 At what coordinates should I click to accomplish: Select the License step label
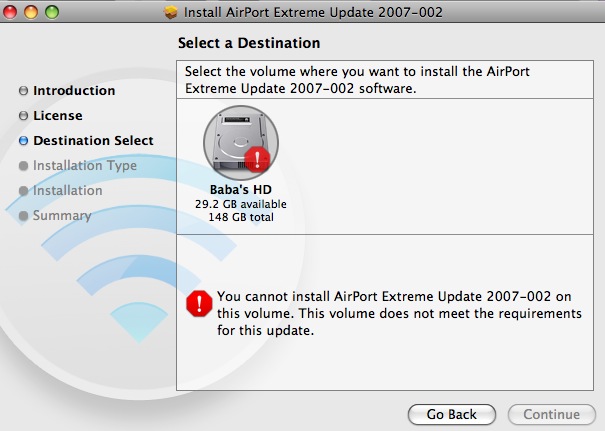pyautogui.click(x=58, y=116)
